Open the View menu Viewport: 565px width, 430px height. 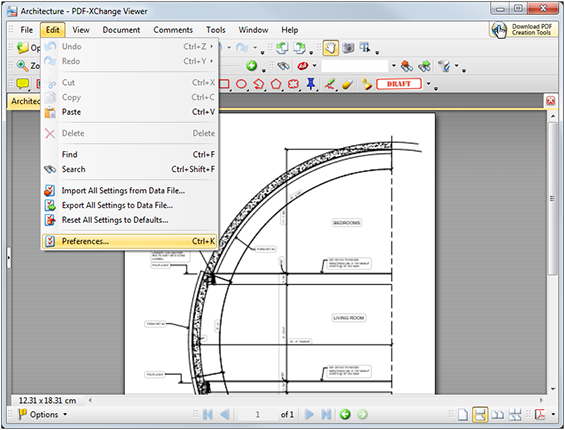click(x=81, y=30)
